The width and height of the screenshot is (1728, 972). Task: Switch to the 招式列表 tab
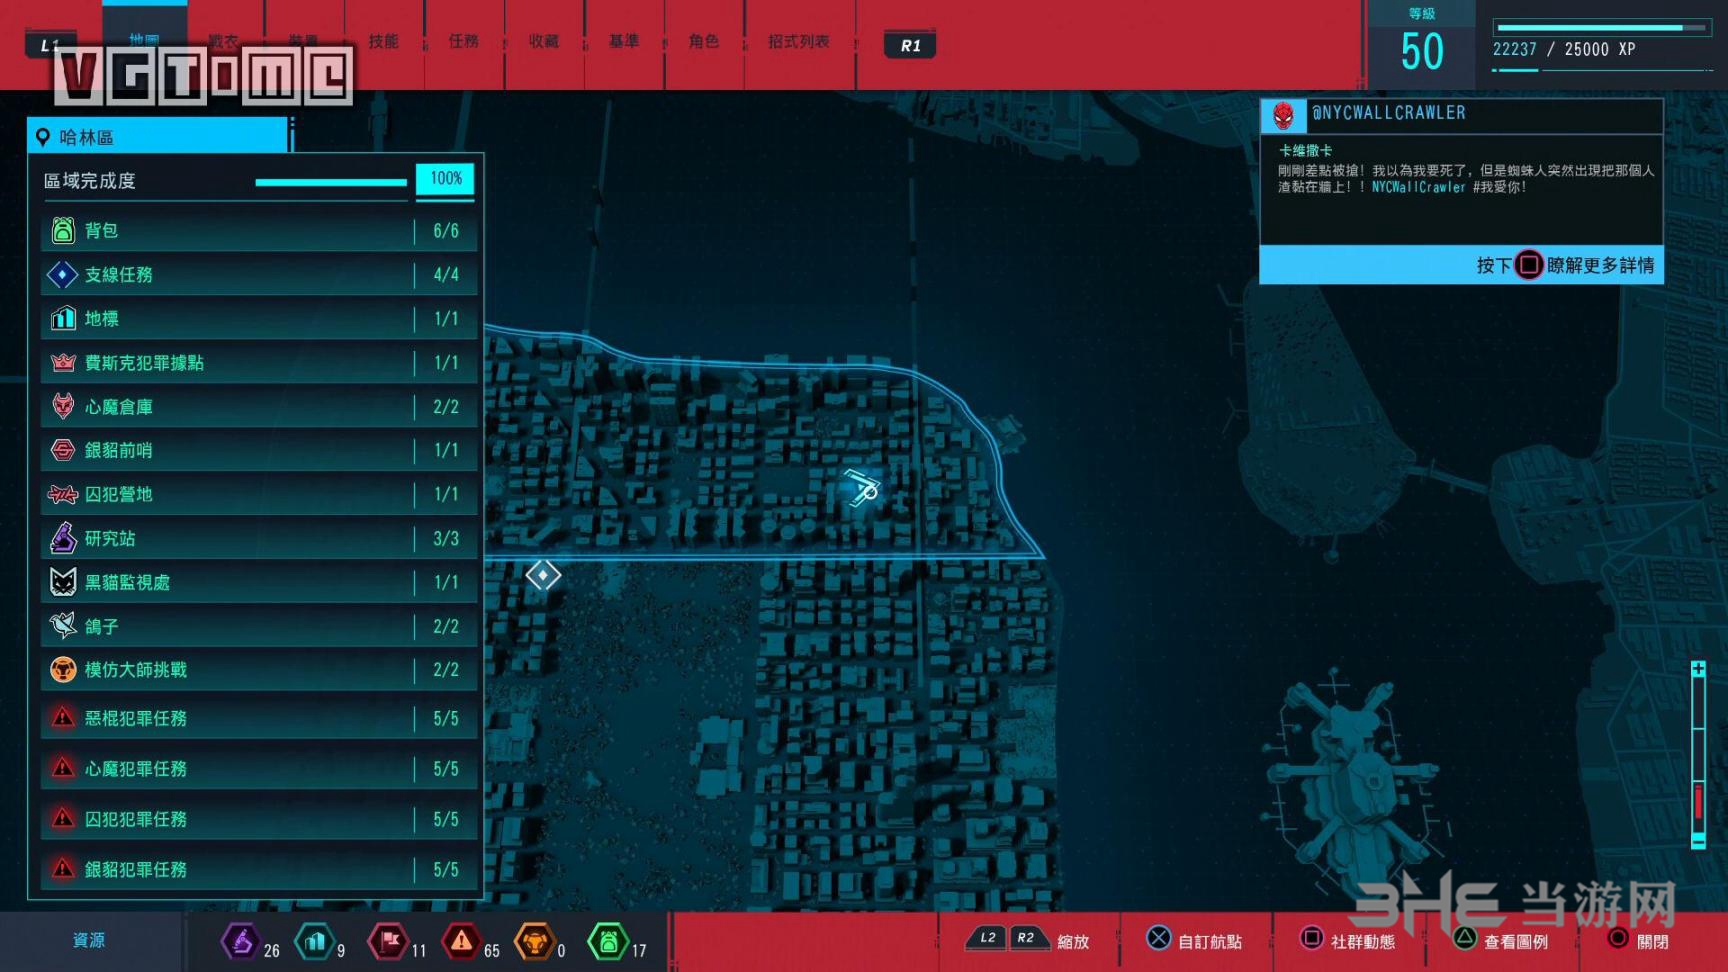(798, 41)
